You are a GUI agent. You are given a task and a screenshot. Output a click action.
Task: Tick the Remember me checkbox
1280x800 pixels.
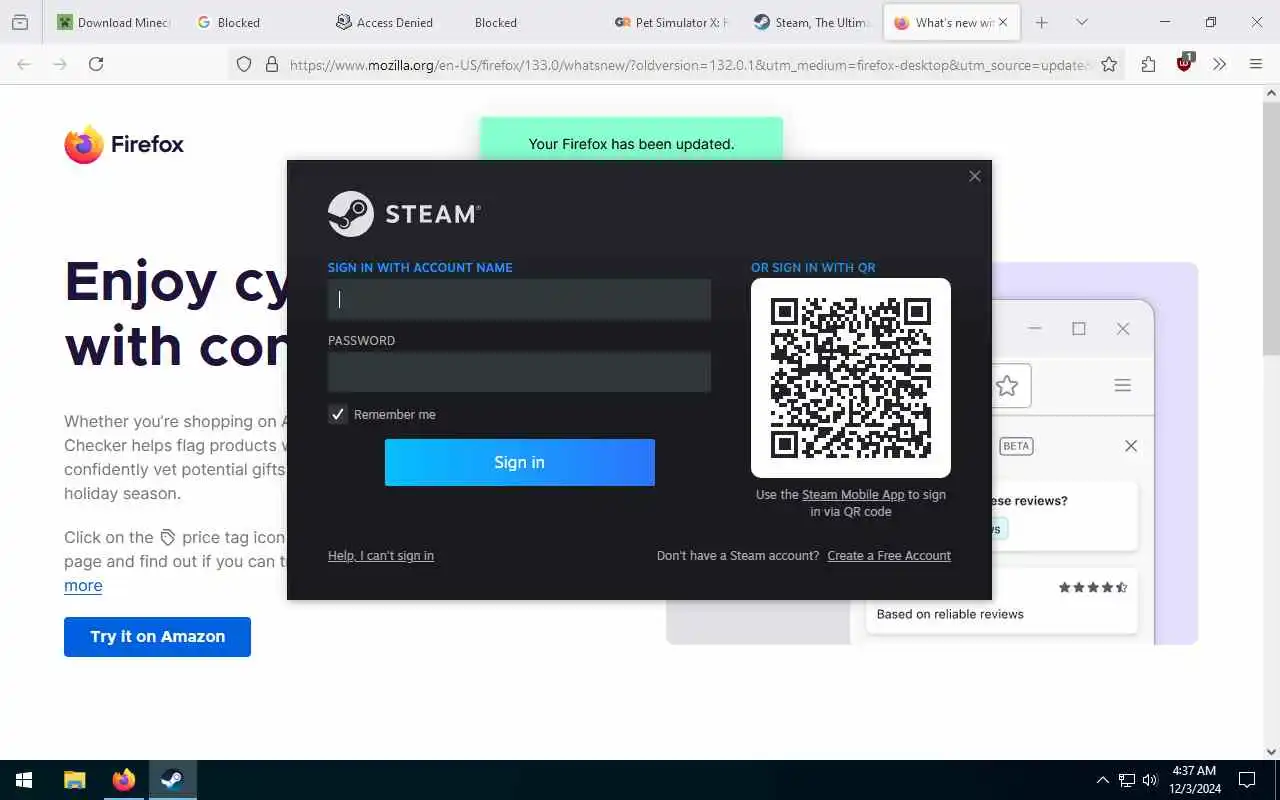tap(338, 414)
